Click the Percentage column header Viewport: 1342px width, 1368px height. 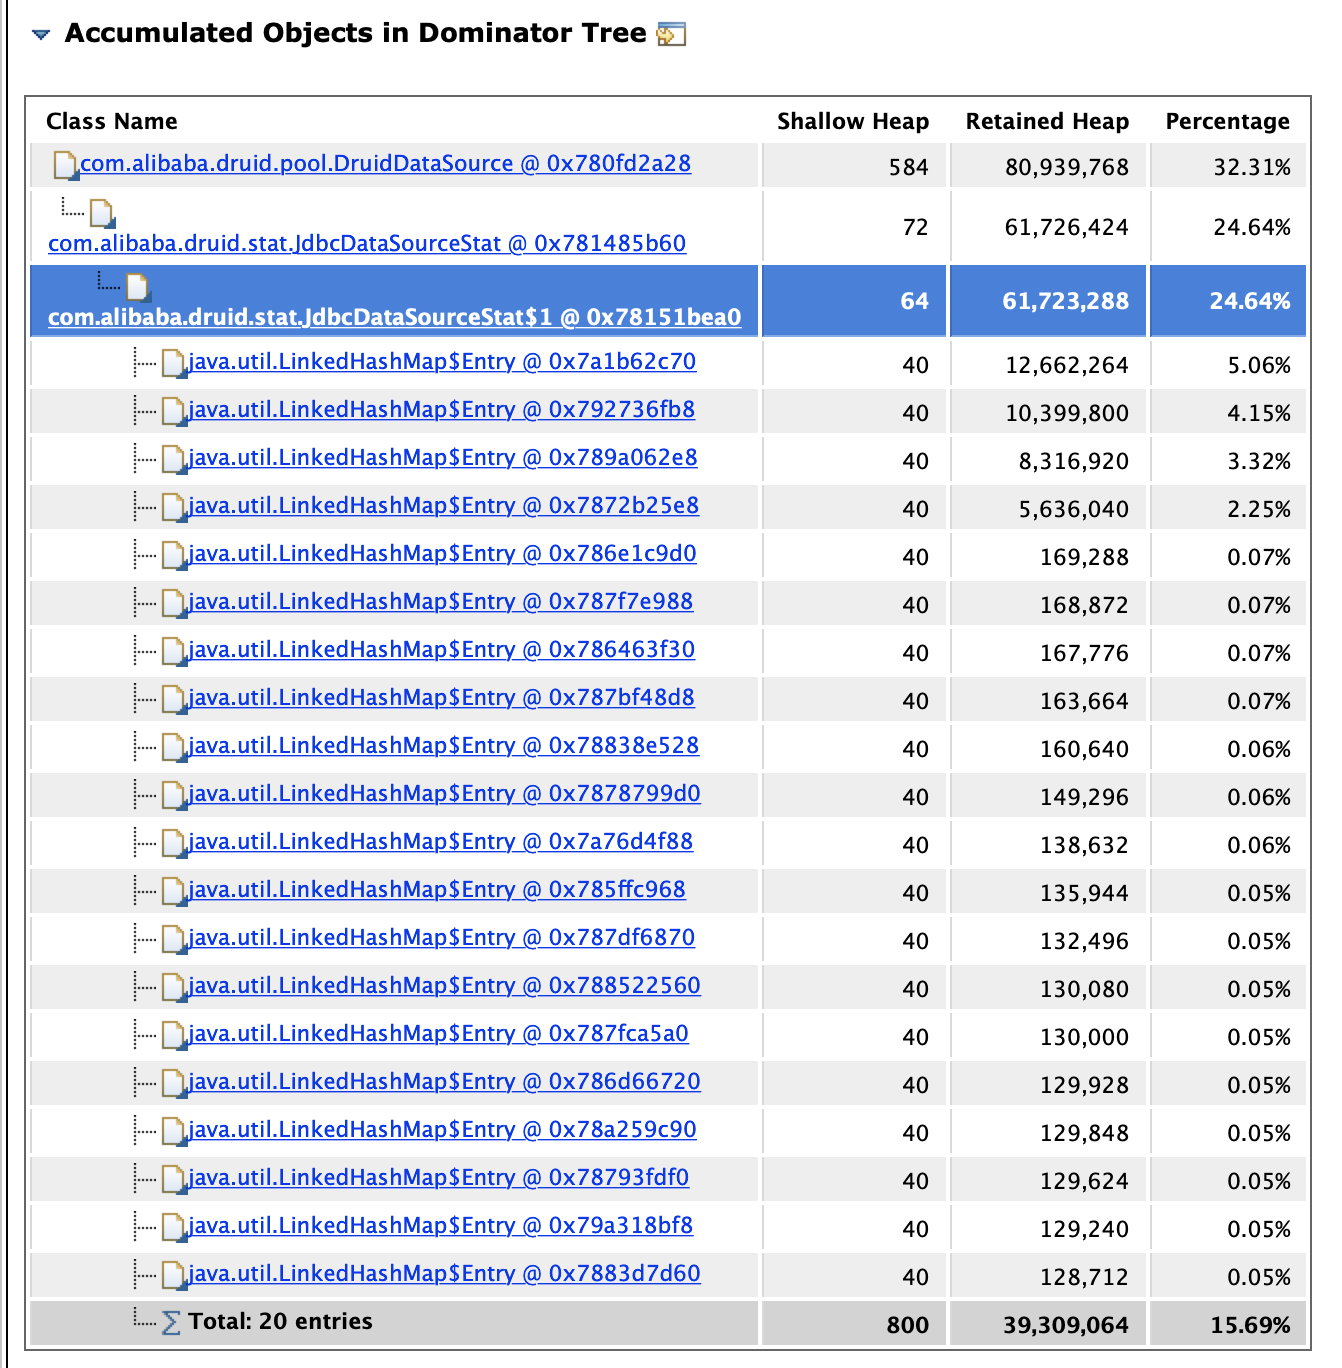click(1228, 121)
